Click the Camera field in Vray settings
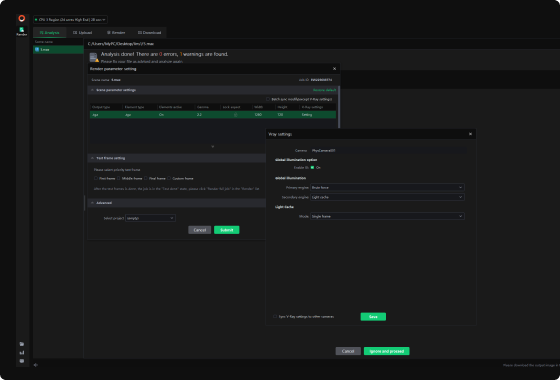Image resolution: width=560 pixels, height=380 pixels. [388, 151]
